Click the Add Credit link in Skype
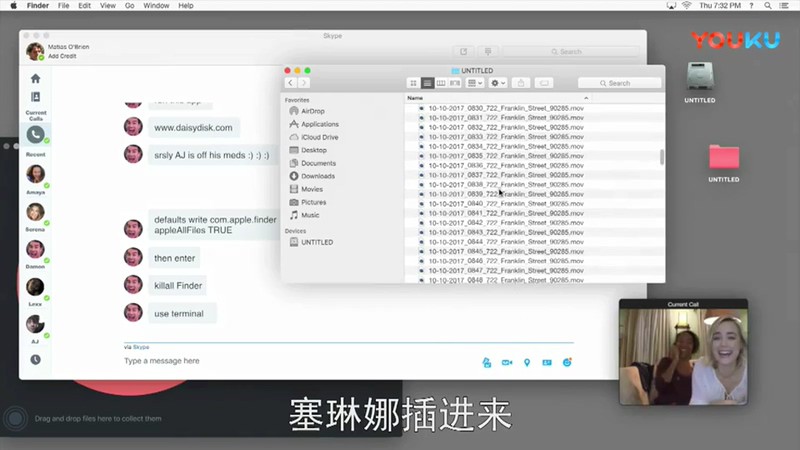Image resolution: width=800 pixels, height=450 pixels. (x=62, y=56)
